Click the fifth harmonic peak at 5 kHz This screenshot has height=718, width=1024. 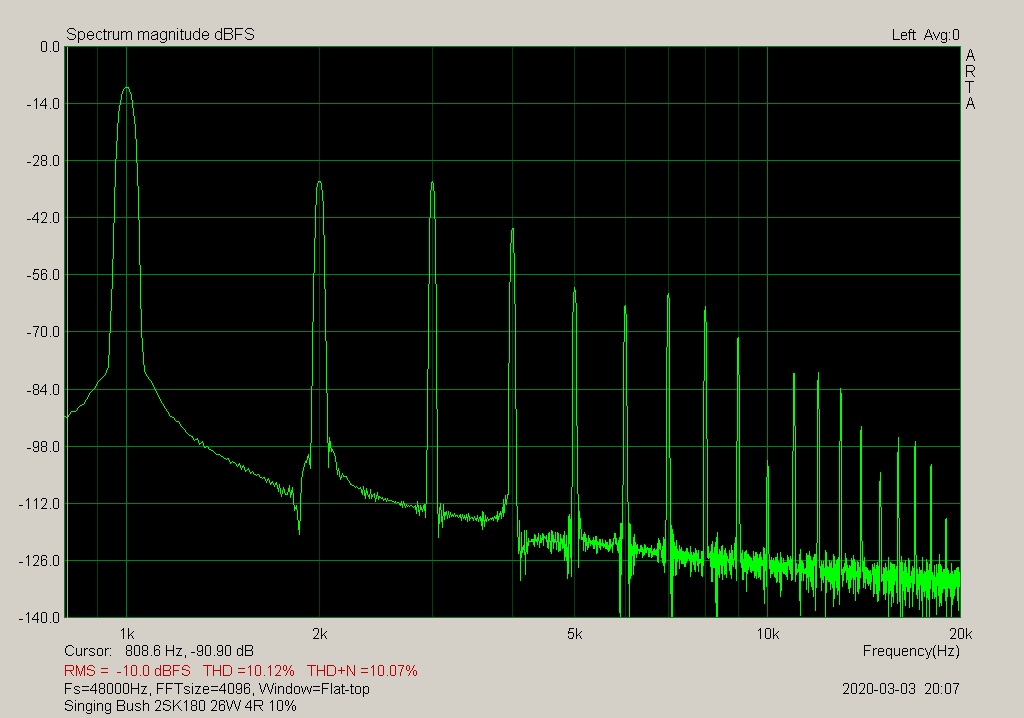click(x=574, y=289)
